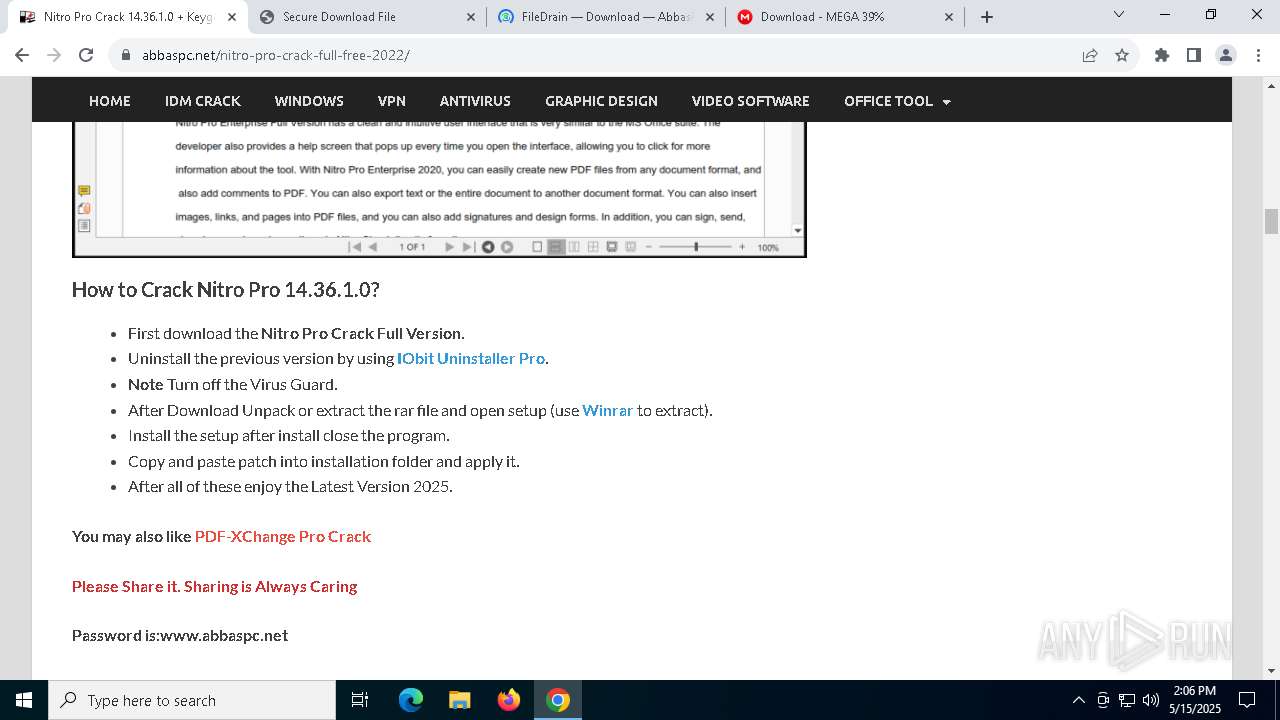
Task: Open a new tab
Action: tap(987, 17)
